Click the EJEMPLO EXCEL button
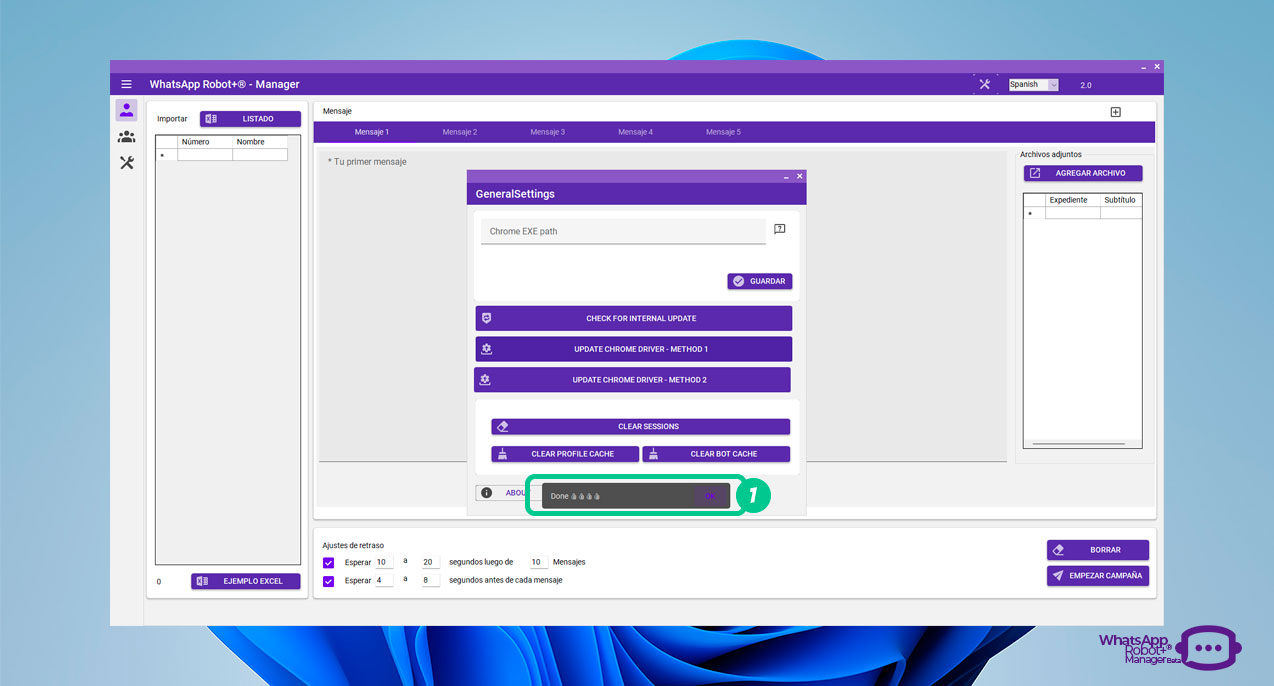 click(246, 581)
